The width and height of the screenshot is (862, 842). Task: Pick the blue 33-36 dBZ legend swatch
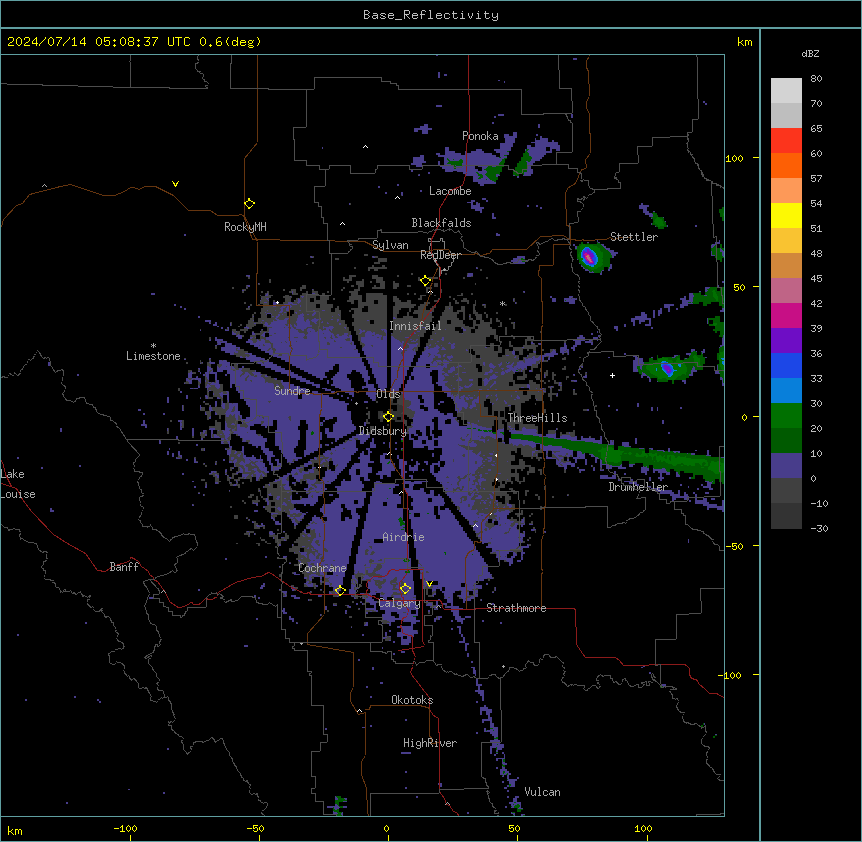[786, 365]
